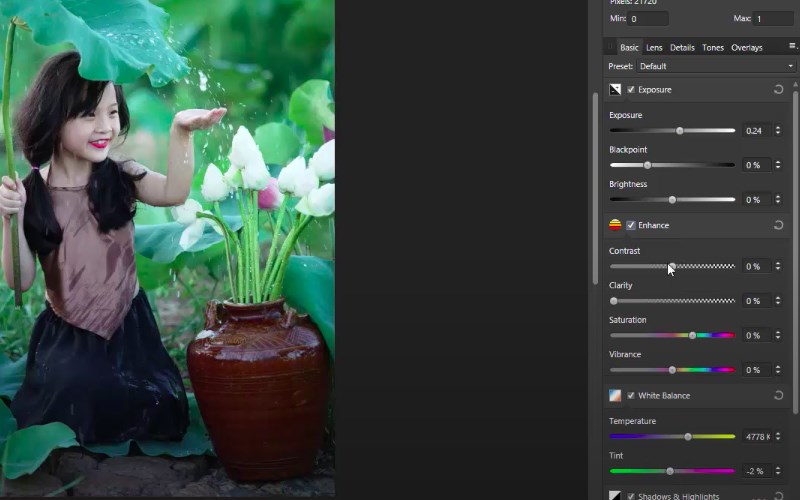Click the panel grip handle beside Basic tab
This screenshot has width=800, height=500.
(x=610, y=47)
